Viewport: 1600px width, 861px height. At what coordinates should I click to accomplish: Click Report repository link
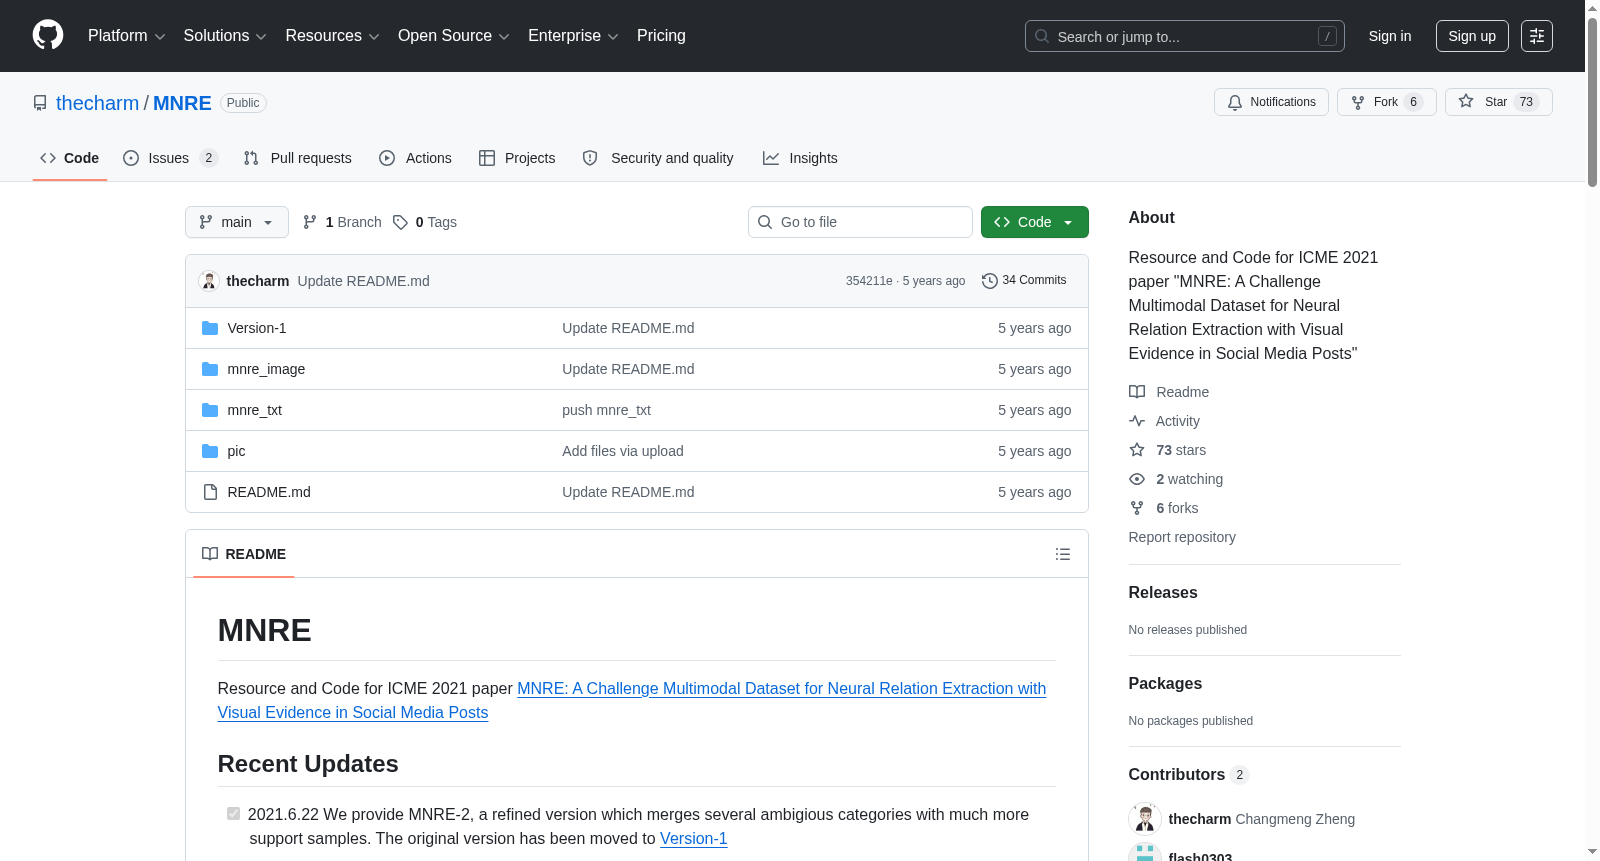tap(1182, 537)
